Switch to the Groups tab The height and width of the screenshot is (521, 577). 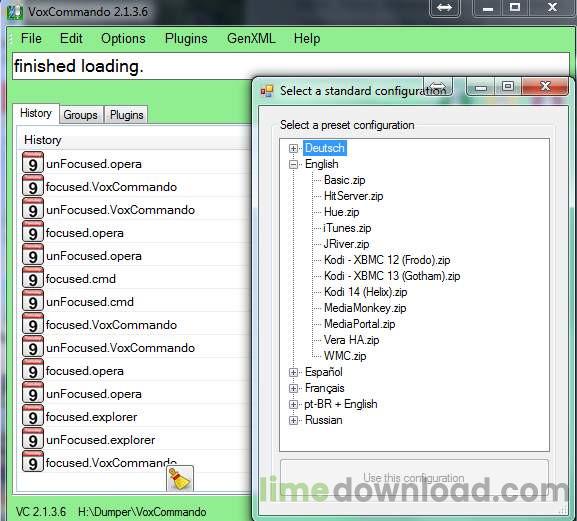(x=81, y=115)
